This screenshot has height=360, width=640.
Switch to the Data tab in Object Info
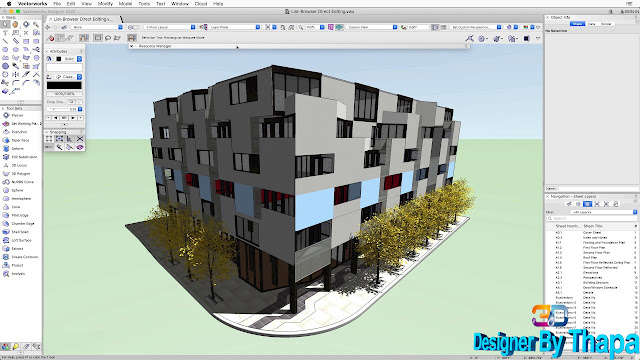[x=592, y=24]
